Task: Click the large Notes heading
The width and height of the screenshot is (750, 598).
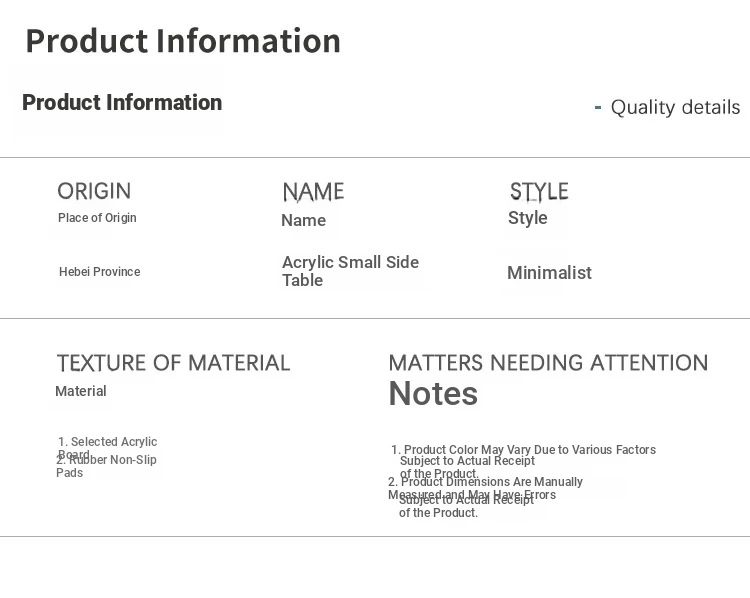Action: pyautogui.click(x=433, y=394)
